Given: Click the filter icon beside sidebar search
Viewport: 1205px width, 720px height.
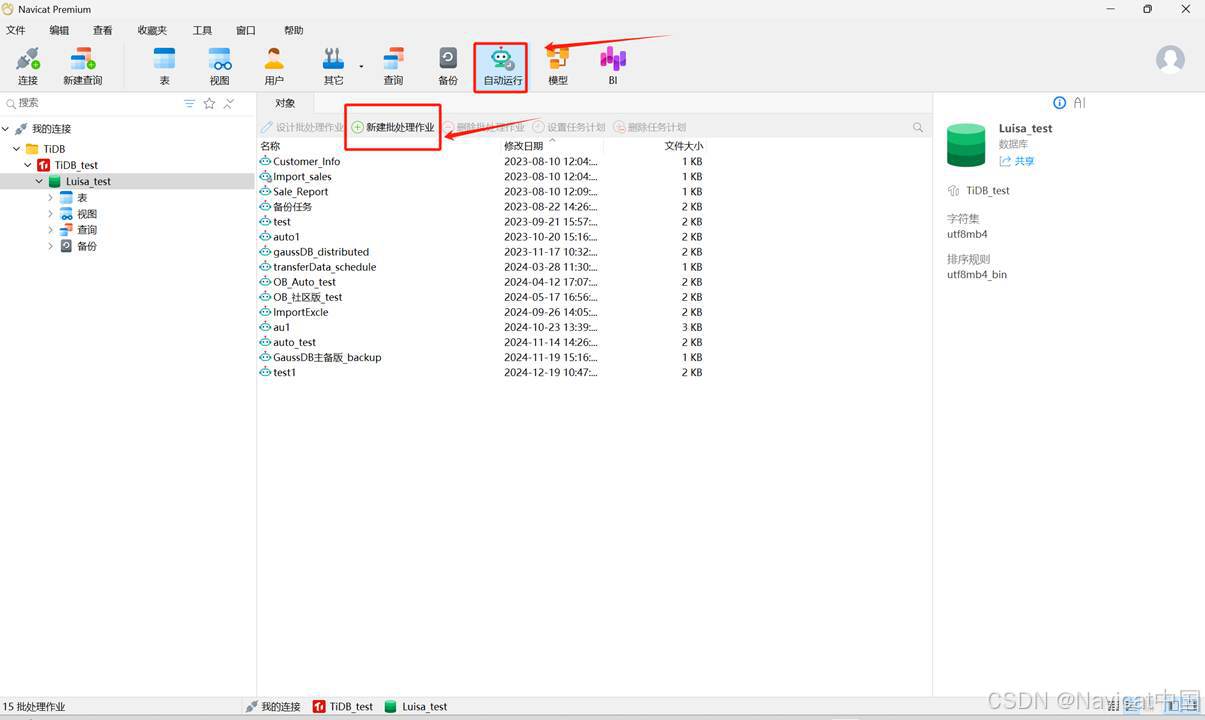Looking at the screenshot, I should 190,103.
